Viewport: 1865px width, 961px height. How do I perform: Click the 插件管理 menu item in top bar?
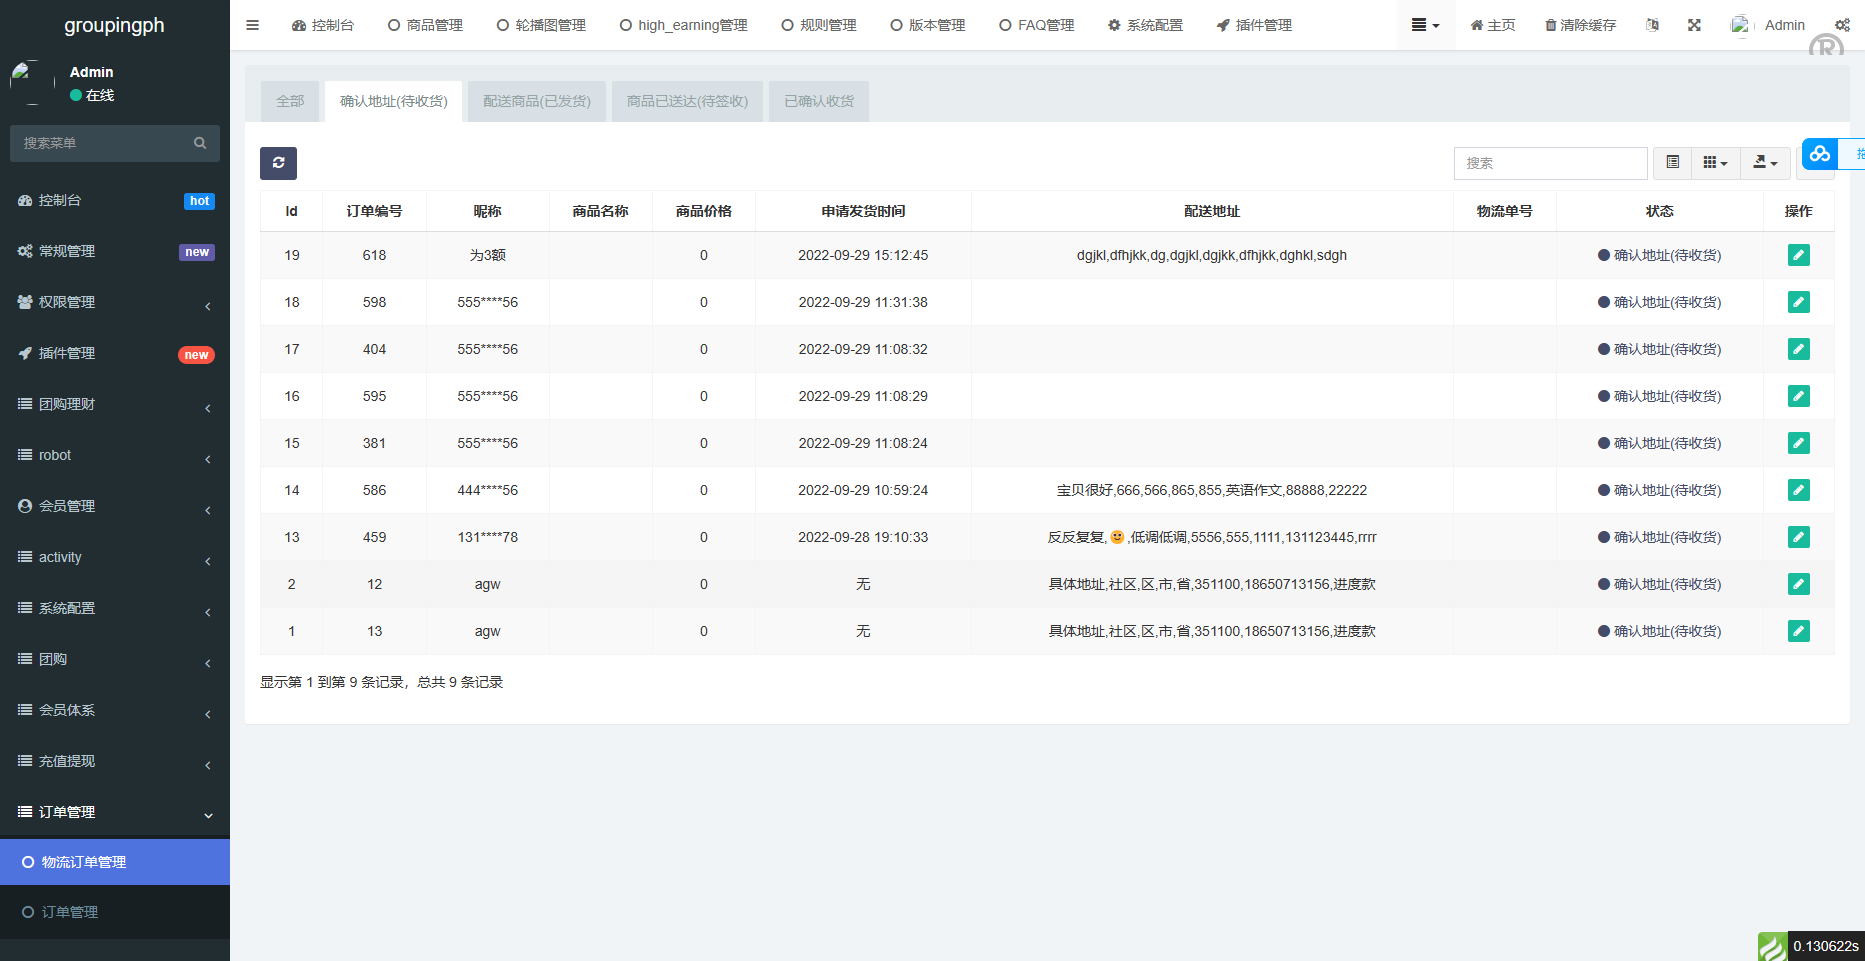tap(1253, 25)
